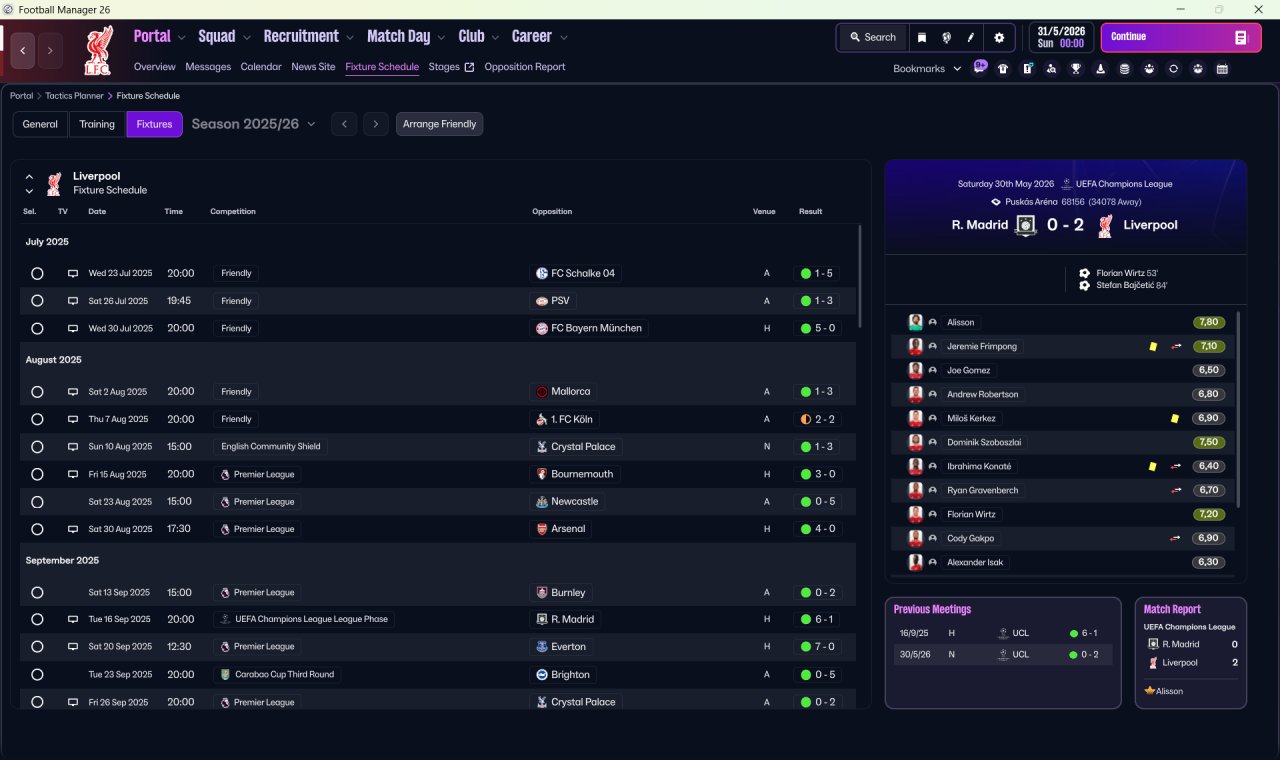
Task: Click the scouting magnifier person icon
Action: pyautogui.click(x=1051, y=69)
